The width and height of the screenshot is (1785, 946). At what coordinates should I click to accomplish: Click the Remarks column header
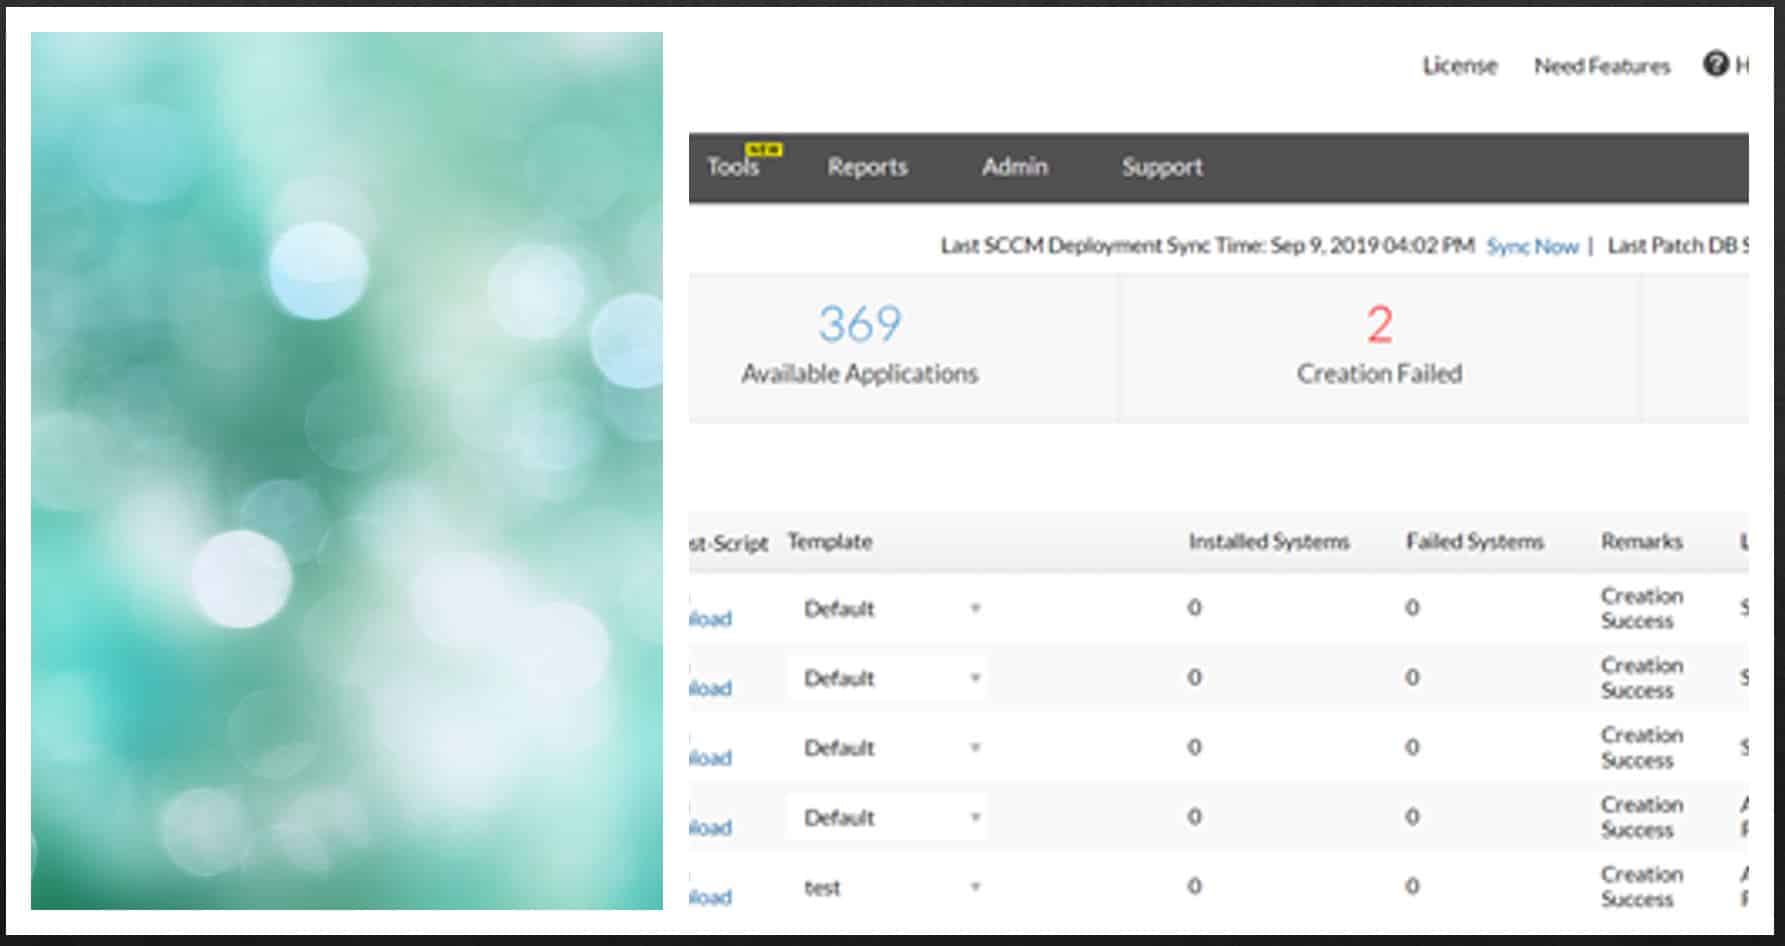[x=1641, y=542]
